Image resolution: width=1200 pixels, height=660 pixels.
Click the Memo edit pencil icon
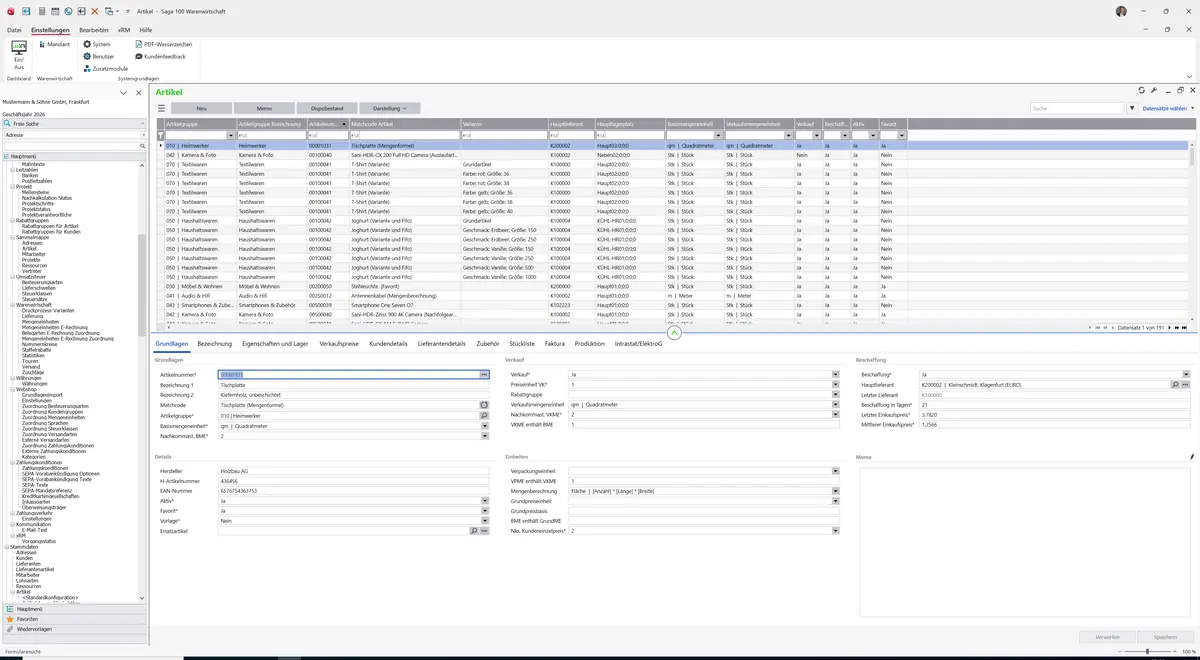tap(1191, 457)
